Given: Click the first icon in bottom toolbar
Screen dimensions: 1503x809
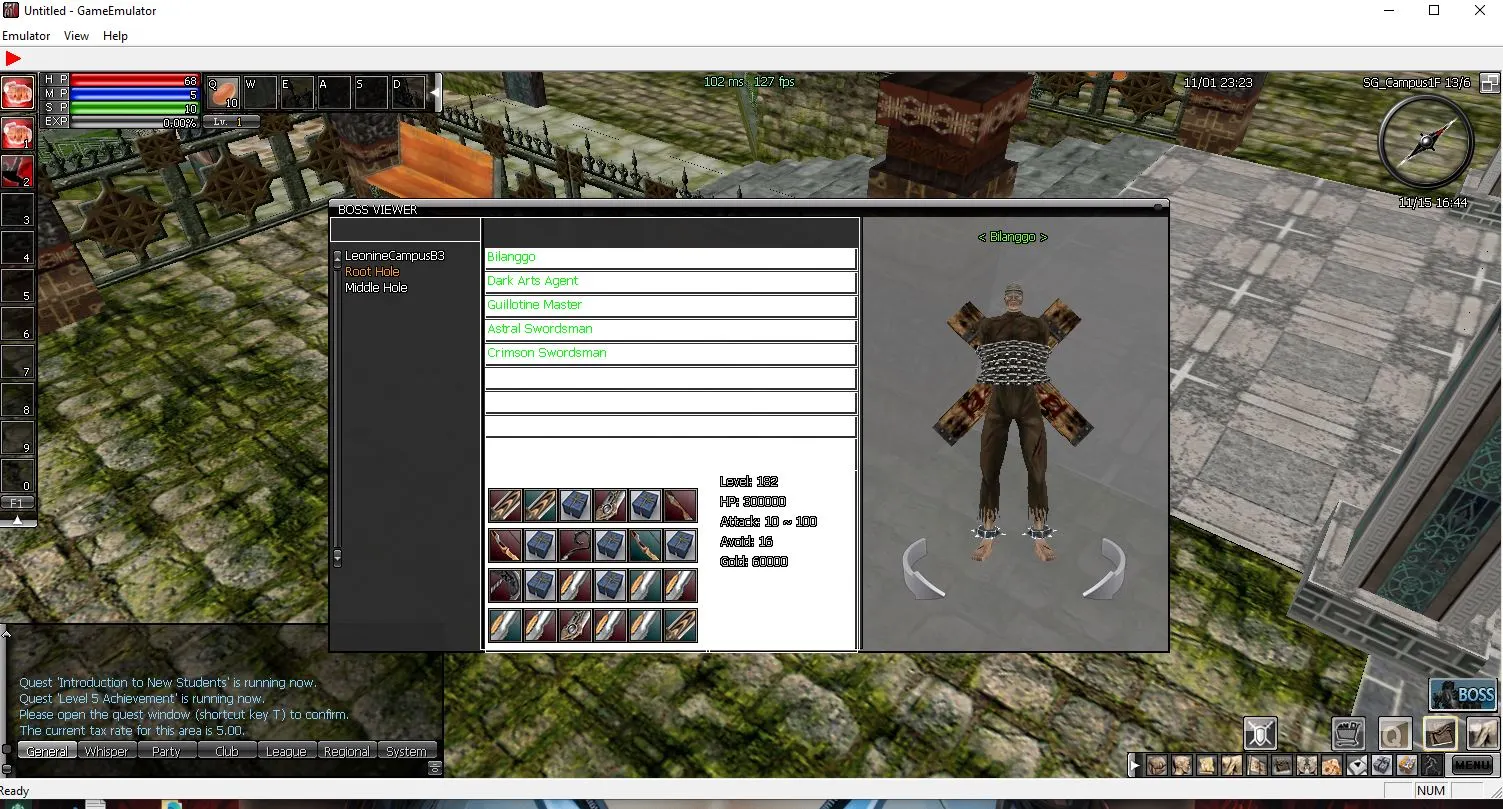Looking at the screenshot, I should pyautogui.click(x=1156, y=766).
